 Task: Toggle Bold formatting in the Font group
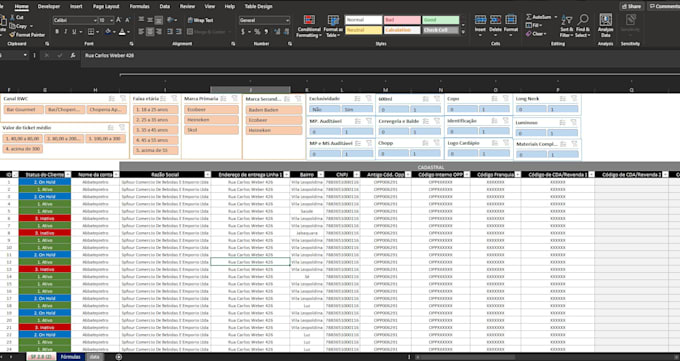click(x=57, y=32)
